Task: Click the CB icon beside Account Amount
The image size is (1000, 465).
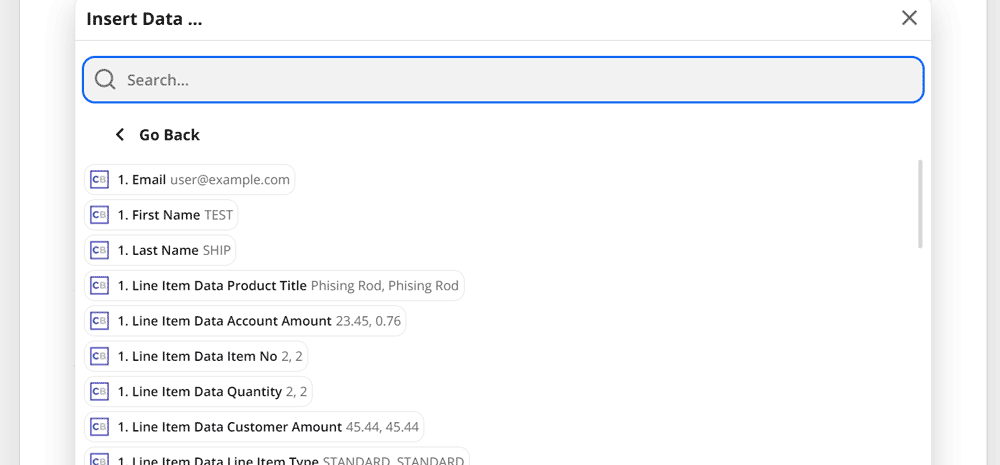Action: (99, 321)
